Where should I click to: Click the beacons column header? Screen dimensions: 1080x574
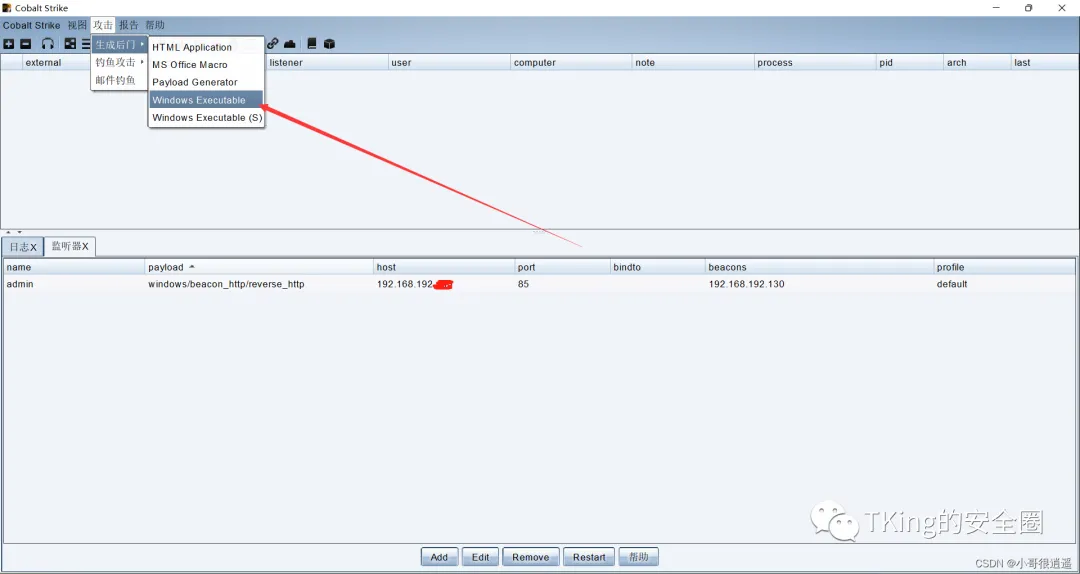pyautogui.click(x=820, y=267)
